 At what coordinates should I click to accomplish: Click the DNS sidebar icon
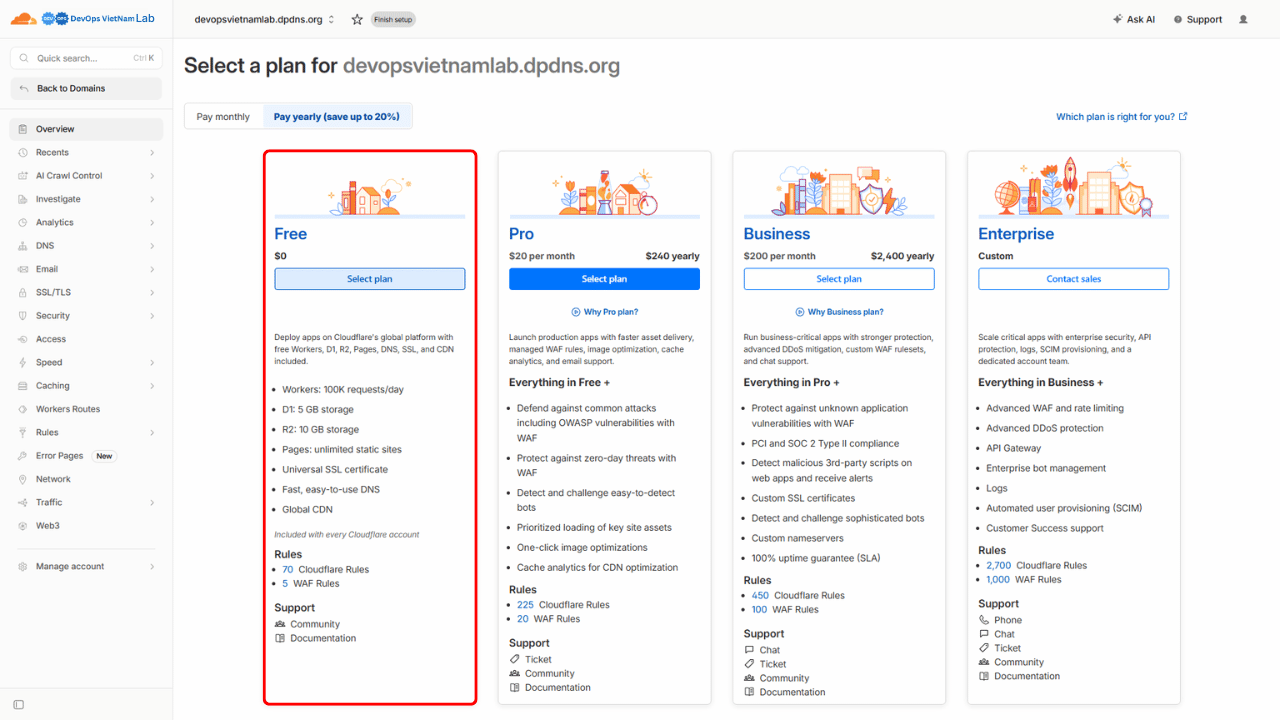24,246
